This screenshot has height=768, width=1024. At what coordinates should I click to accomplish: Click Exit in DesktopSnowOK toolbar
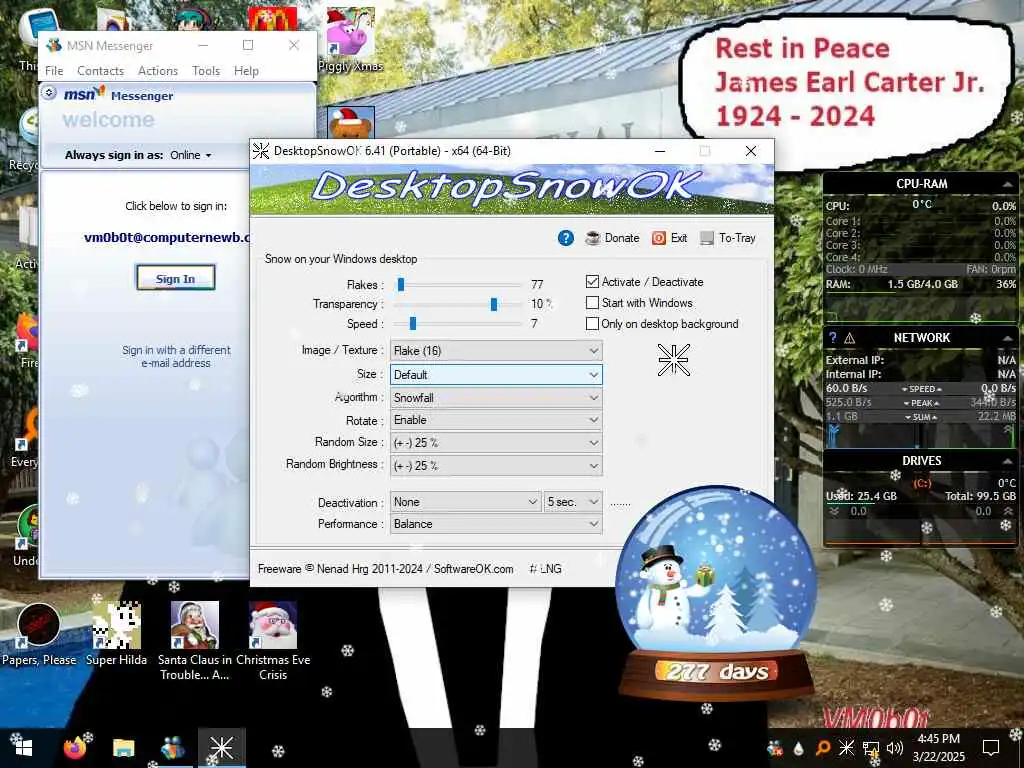669,238
